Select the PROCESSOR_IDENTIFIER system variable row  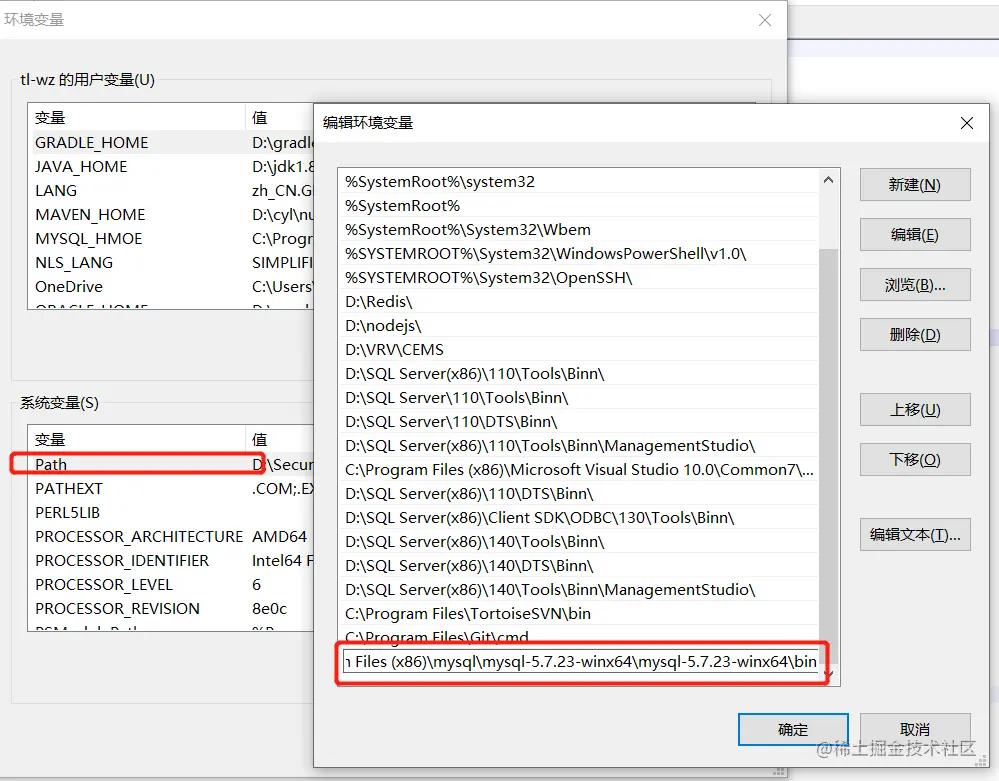tap(171, 561)
